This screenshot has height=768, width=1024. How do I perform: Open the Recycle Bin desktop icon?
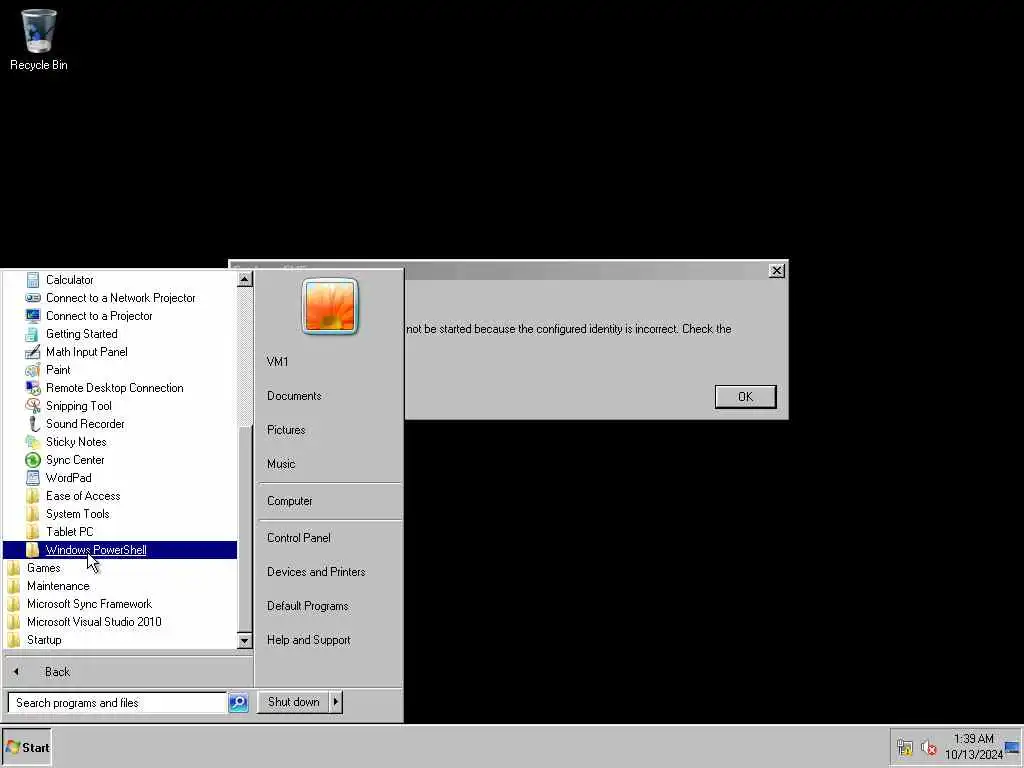tap(39, 39)
